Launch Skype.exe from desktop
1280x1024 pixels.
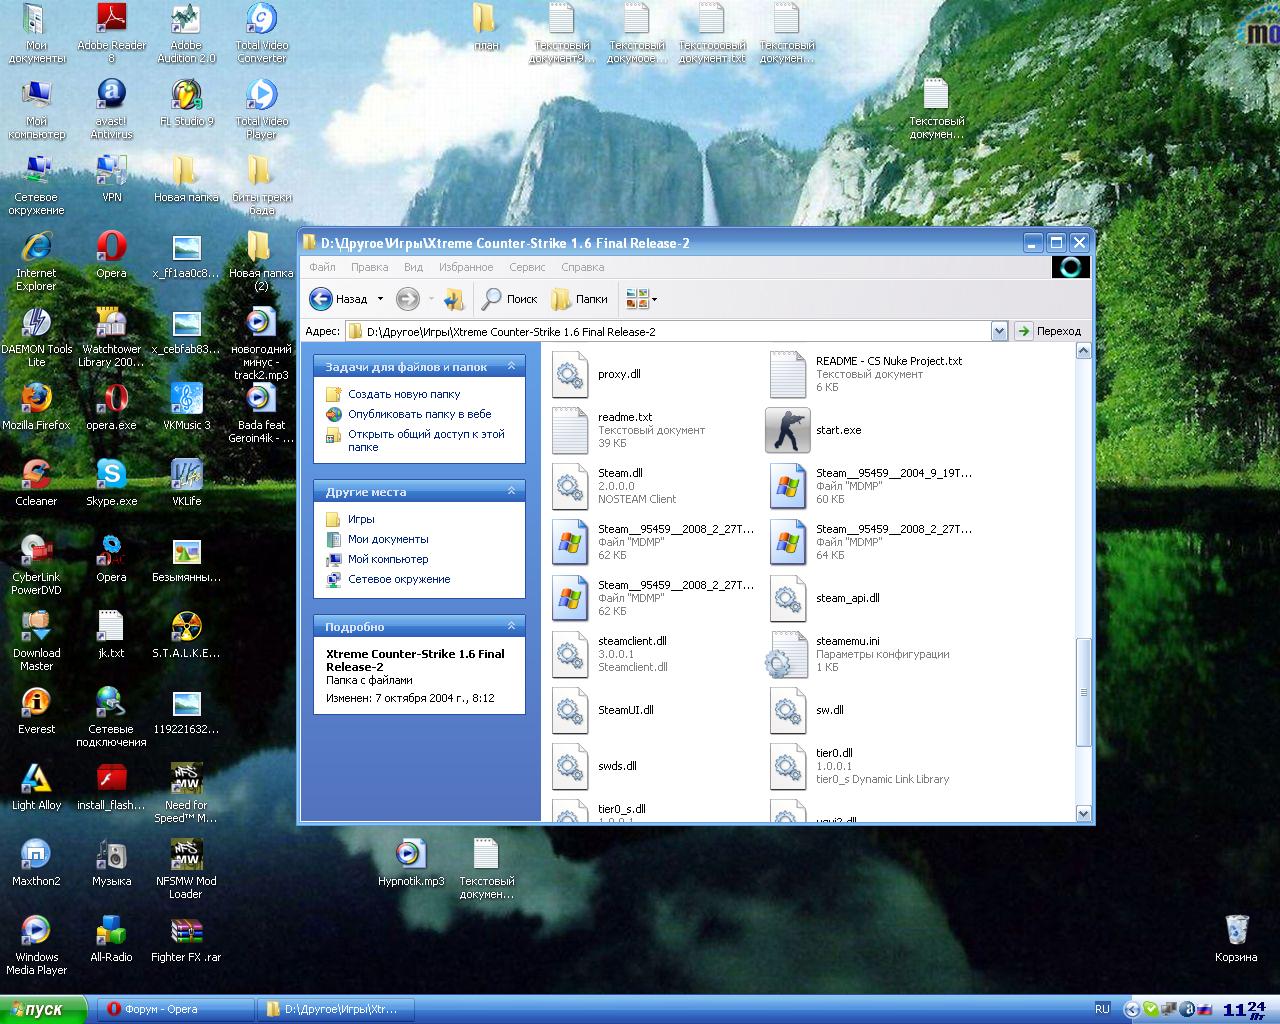point(111,475)
